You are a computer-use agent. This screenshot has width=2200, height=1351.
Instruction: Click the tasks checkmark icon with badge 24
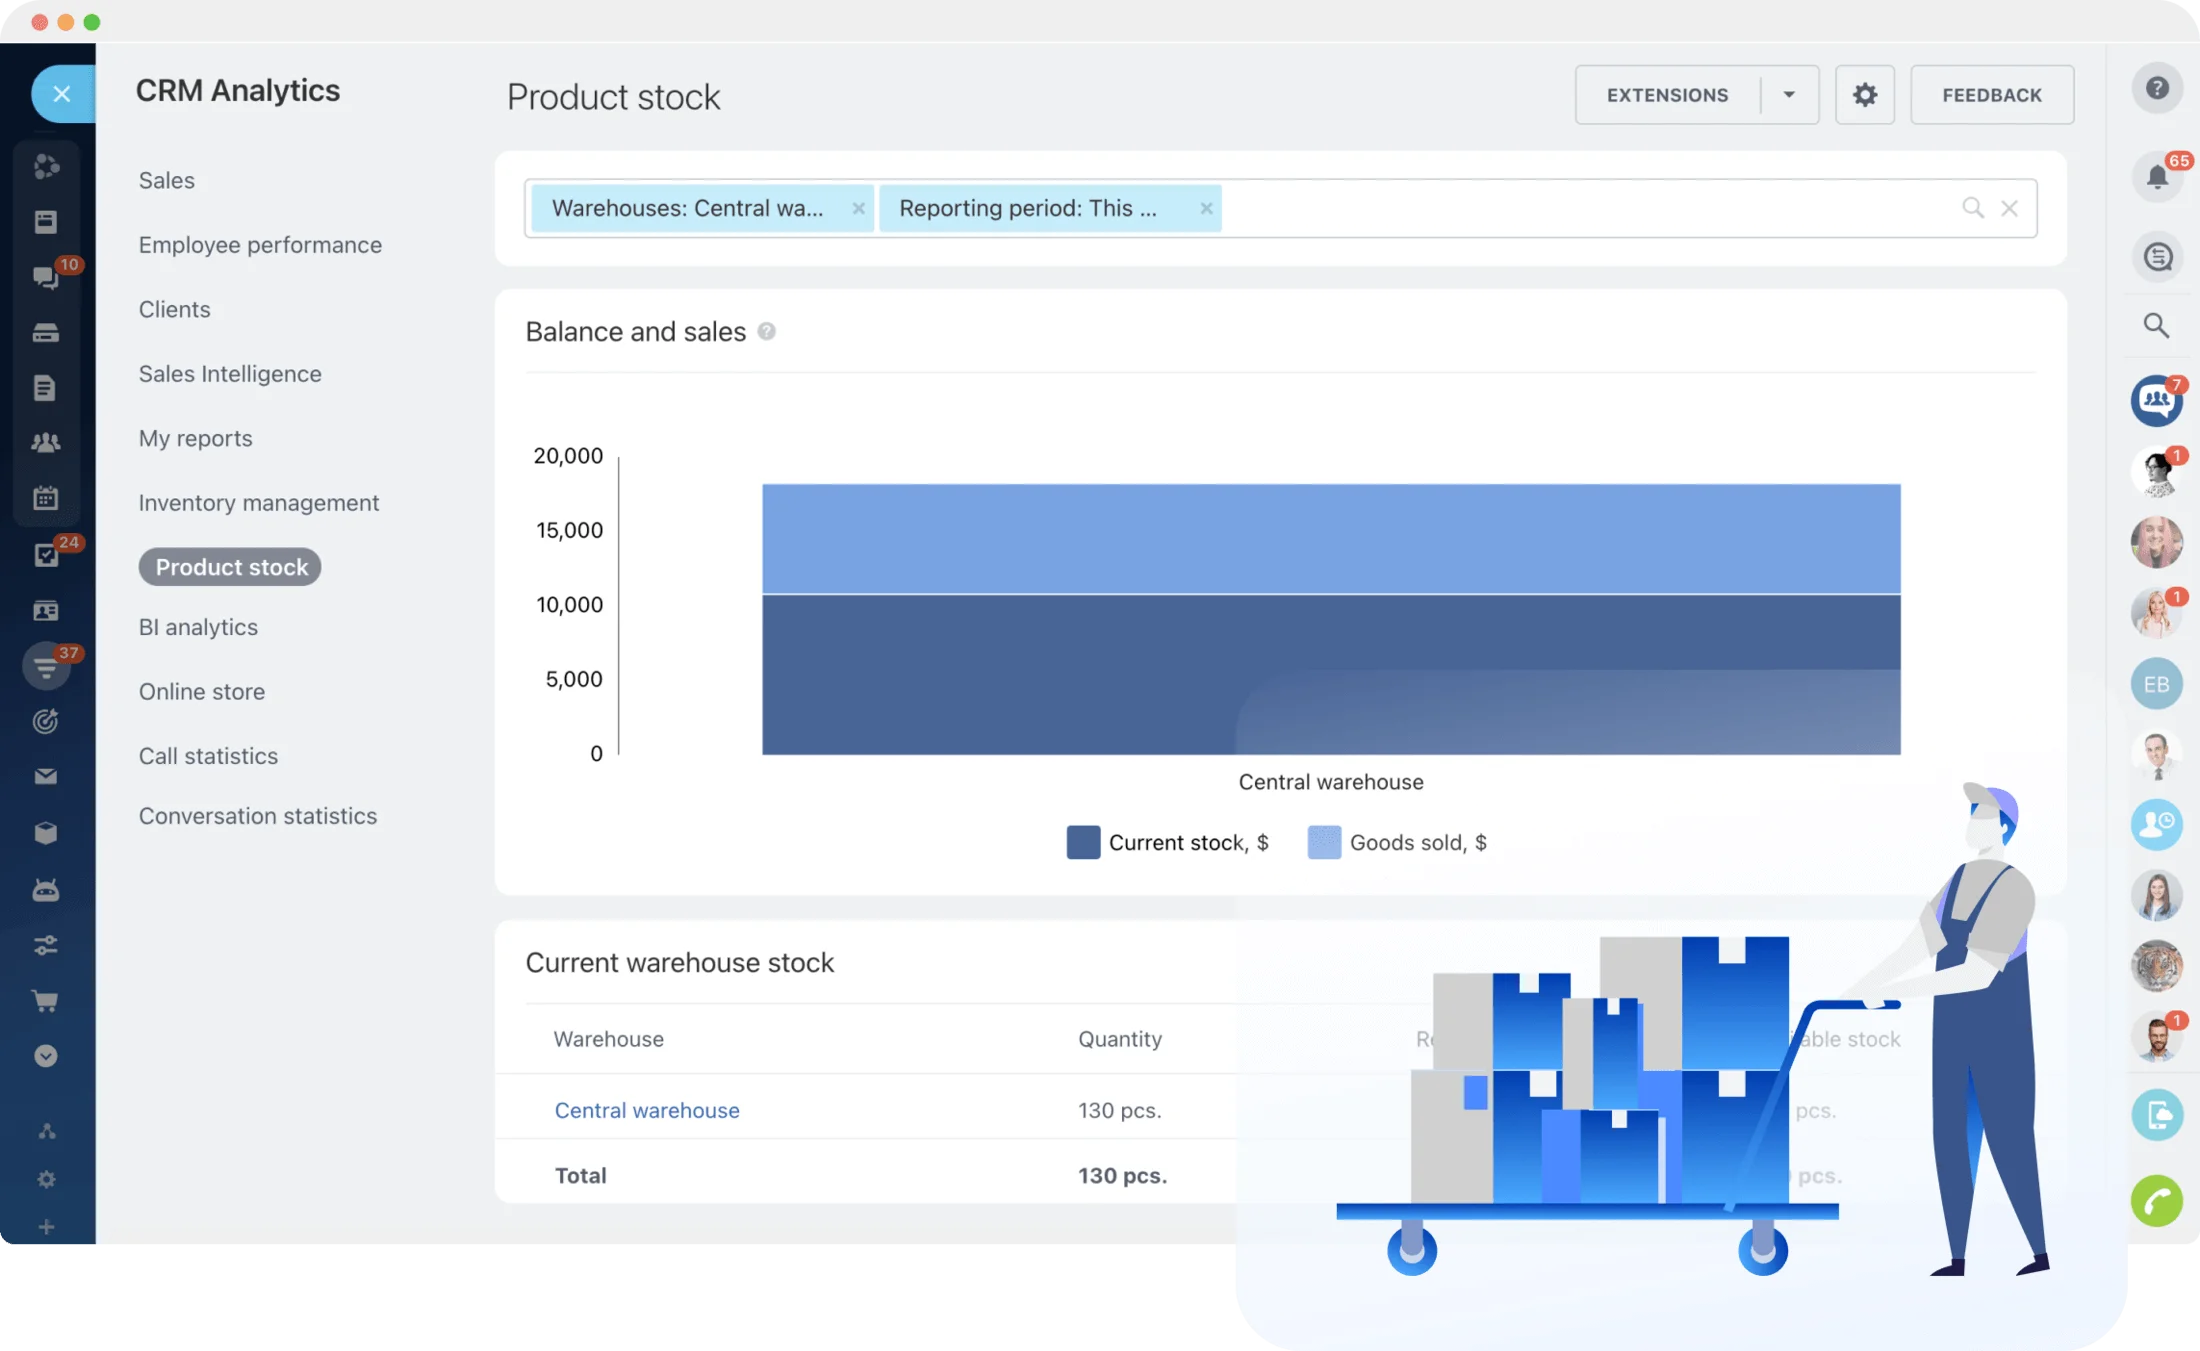(46, 555)
